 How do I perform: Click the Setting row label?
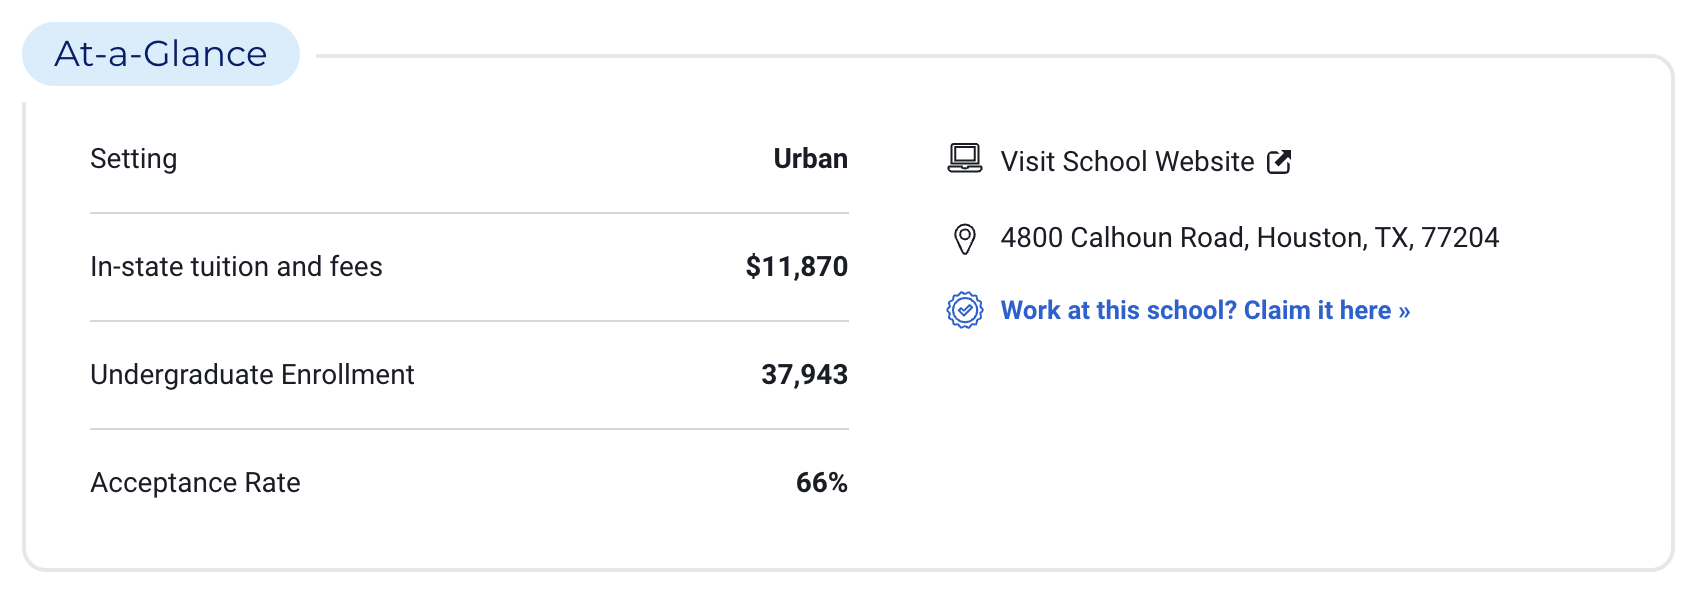(x=134, y=159)
